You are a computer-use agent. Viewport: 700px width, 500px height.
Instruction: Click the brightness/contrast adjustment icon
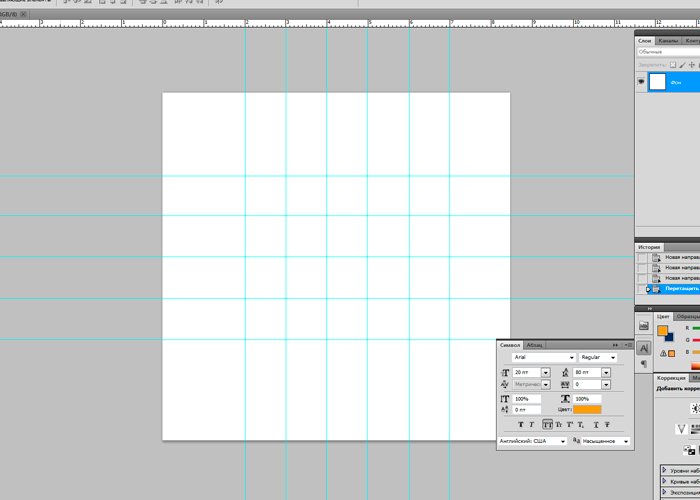click(695, 409)
